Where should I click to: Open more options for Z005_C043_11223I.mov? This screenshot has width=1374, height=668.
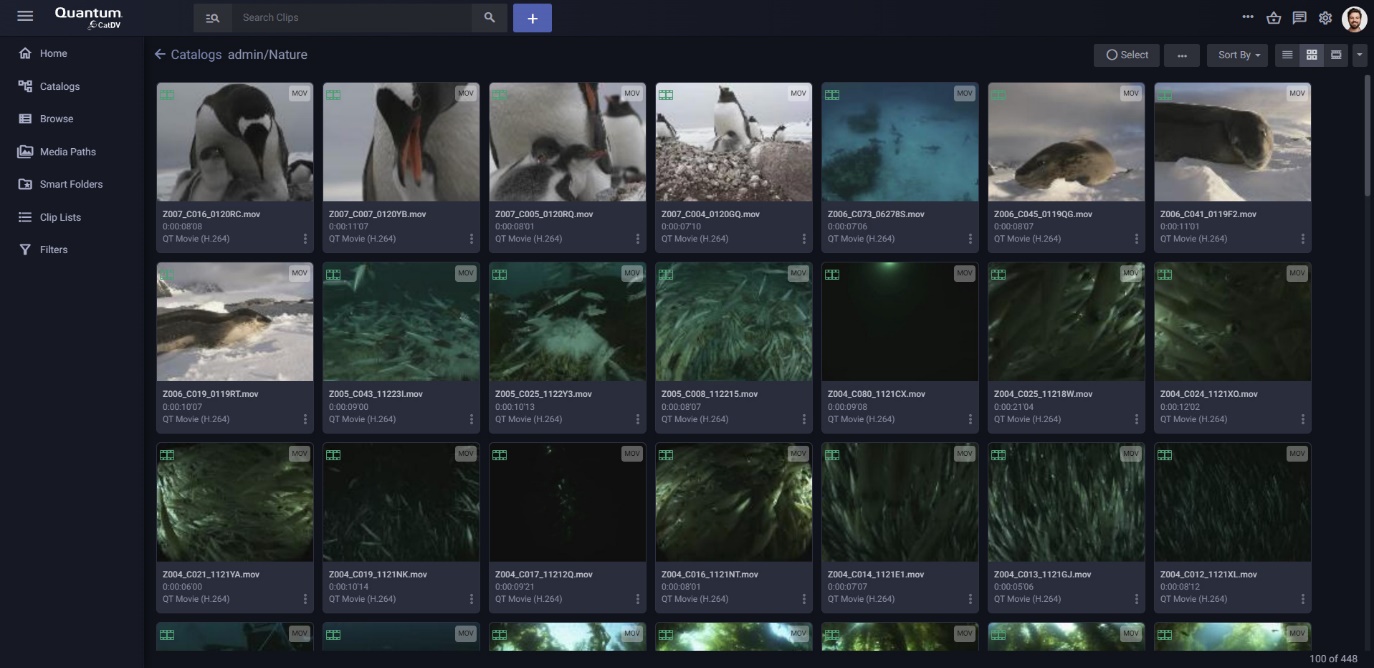coord(472,419)
